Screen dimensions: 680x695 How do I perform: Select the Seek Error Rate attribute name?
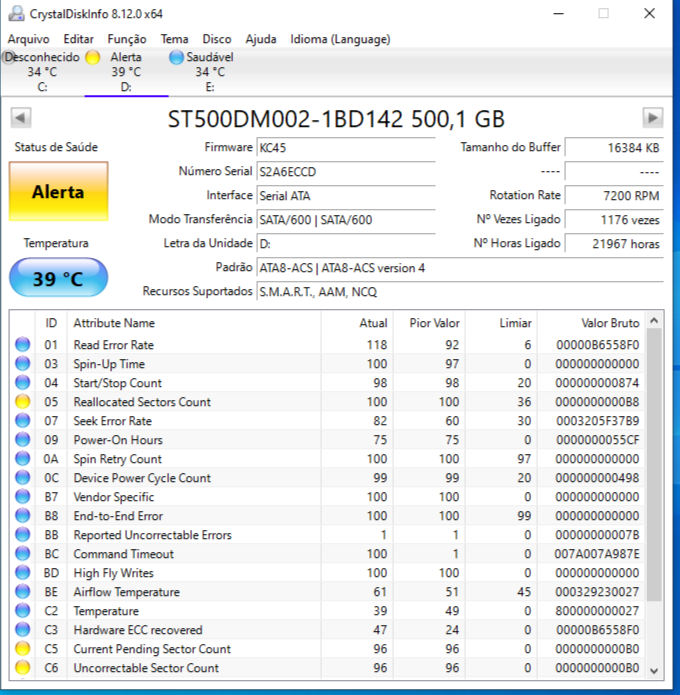coord(113,421)
